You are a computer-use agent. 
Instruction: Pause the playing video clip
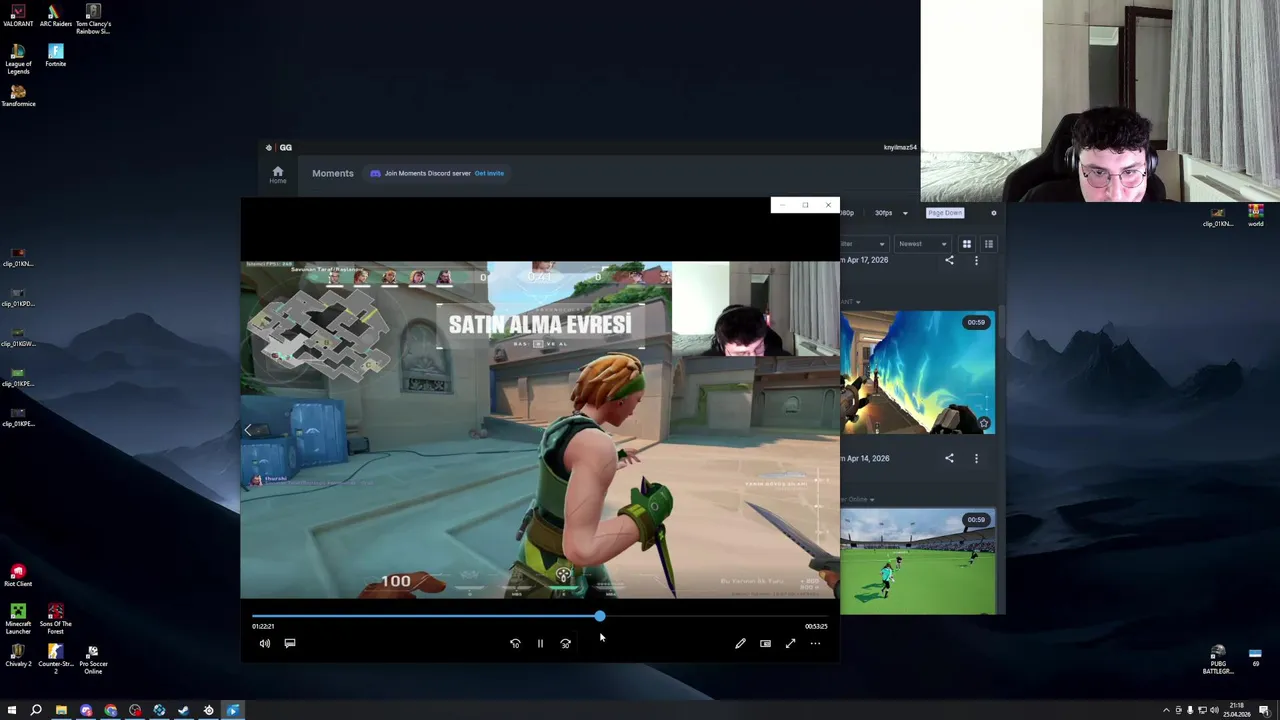(540, 644)
